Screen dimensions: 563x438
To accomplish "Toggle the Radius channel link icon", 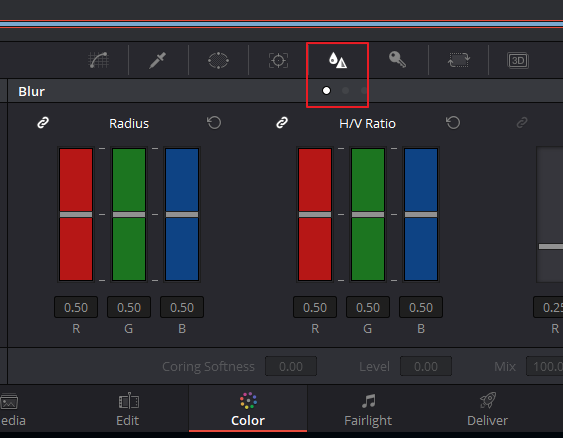I will (43, 123).
